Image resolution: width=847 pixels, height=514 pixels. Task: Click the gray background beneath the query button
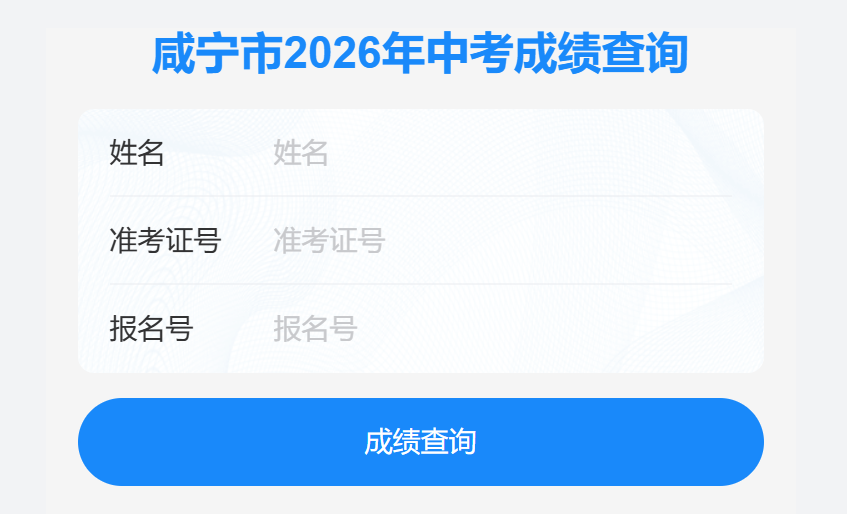coord(421,501)
